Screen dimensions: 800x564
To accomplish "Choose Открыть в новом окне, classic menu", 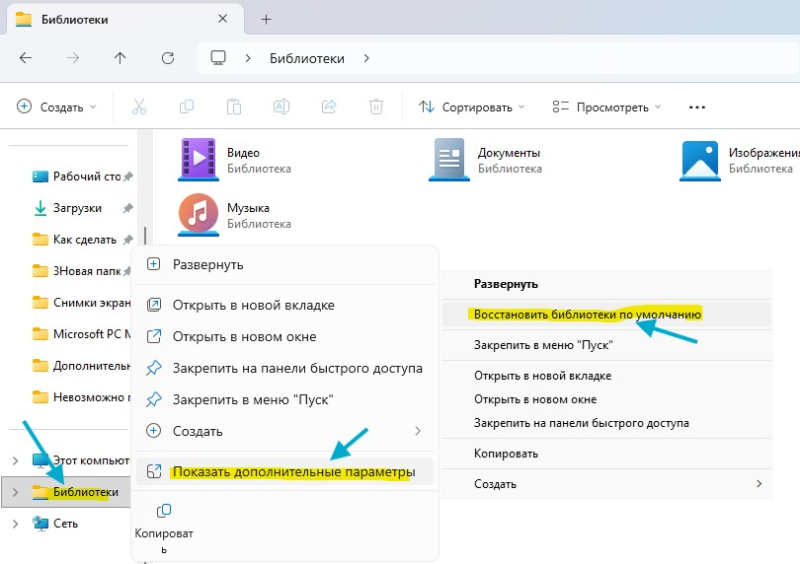I will [607, 399].
